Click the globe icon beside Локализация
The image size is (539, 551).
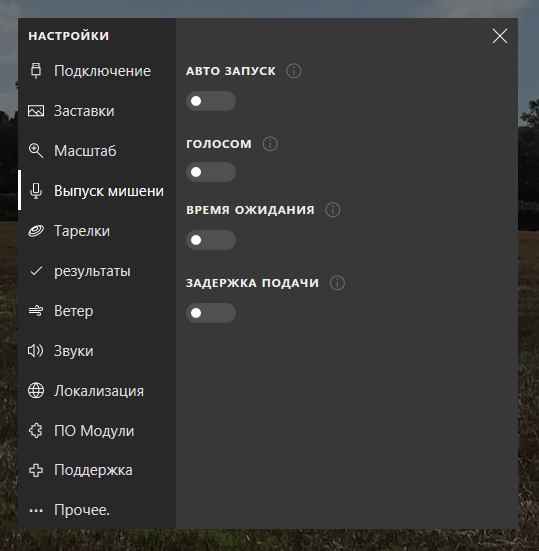click(36, 391)
